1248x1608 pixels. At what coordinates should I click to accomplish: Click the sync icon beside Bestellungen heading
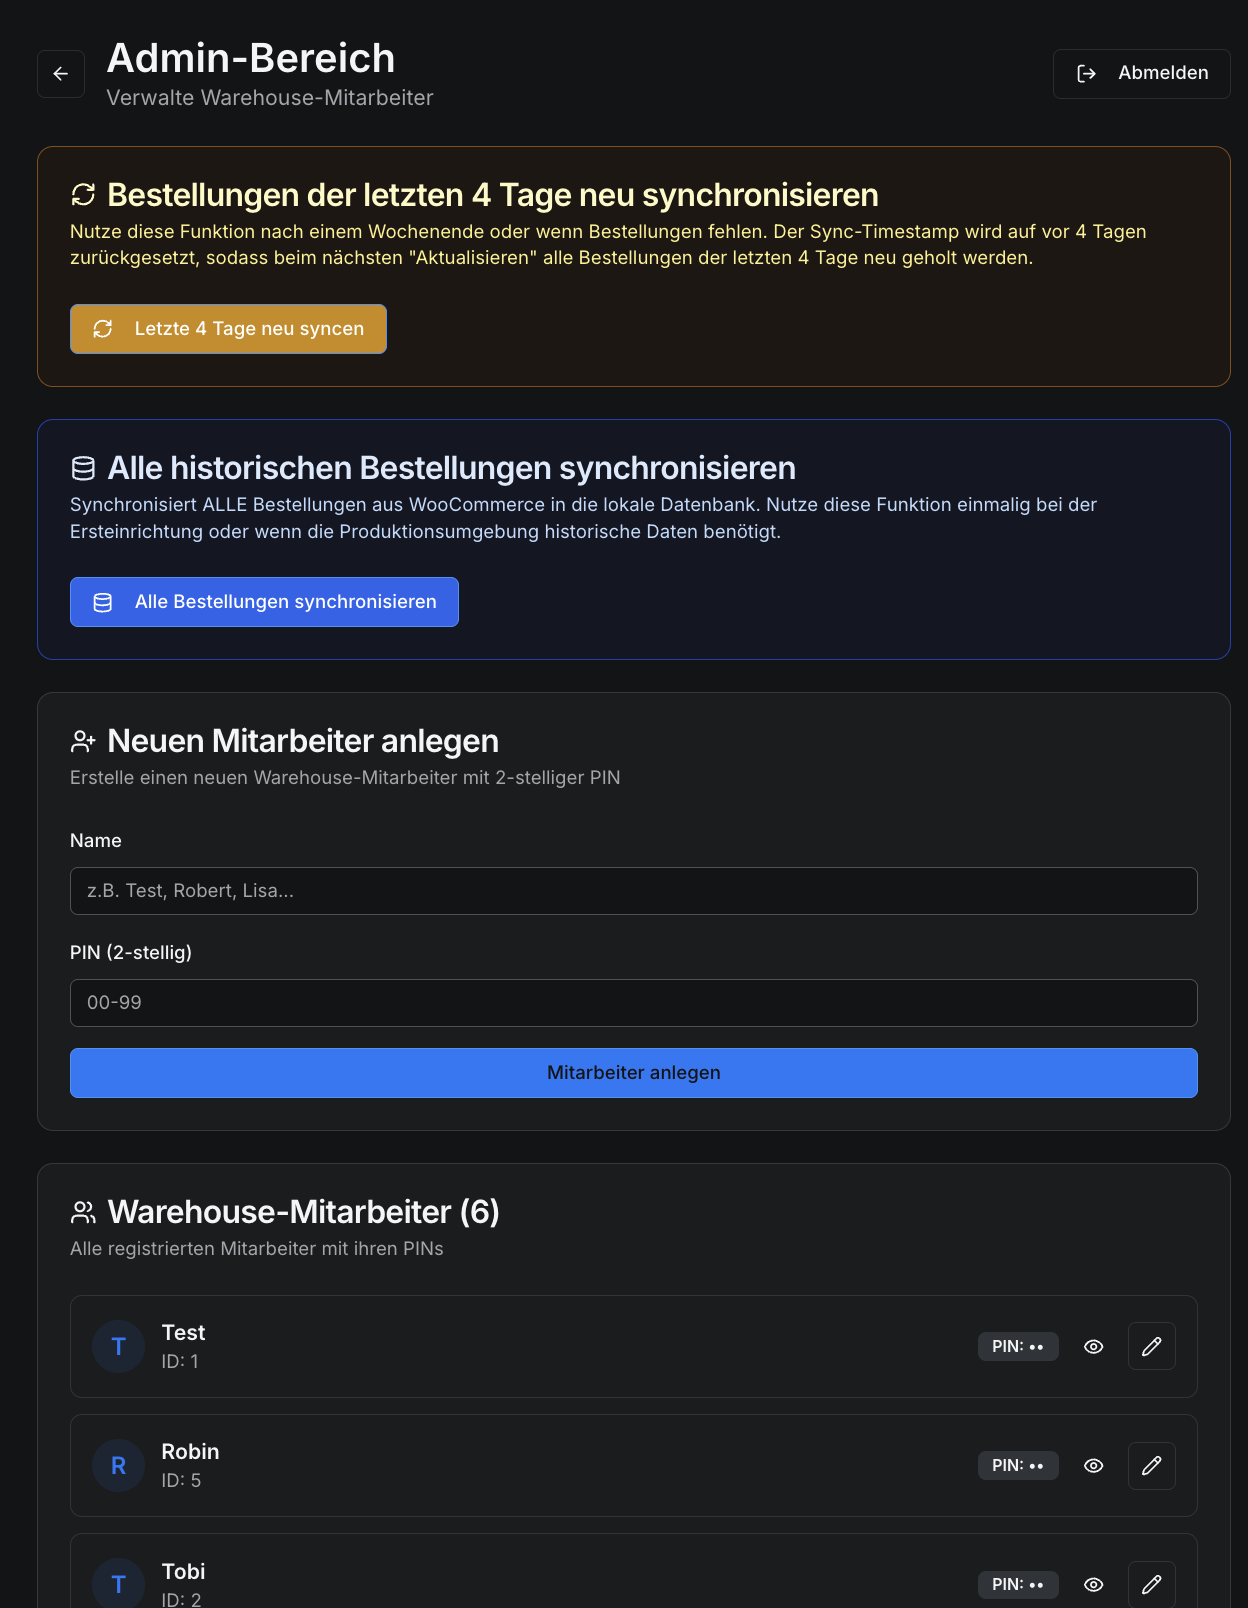pyautogui.click(x=83, y=194)
